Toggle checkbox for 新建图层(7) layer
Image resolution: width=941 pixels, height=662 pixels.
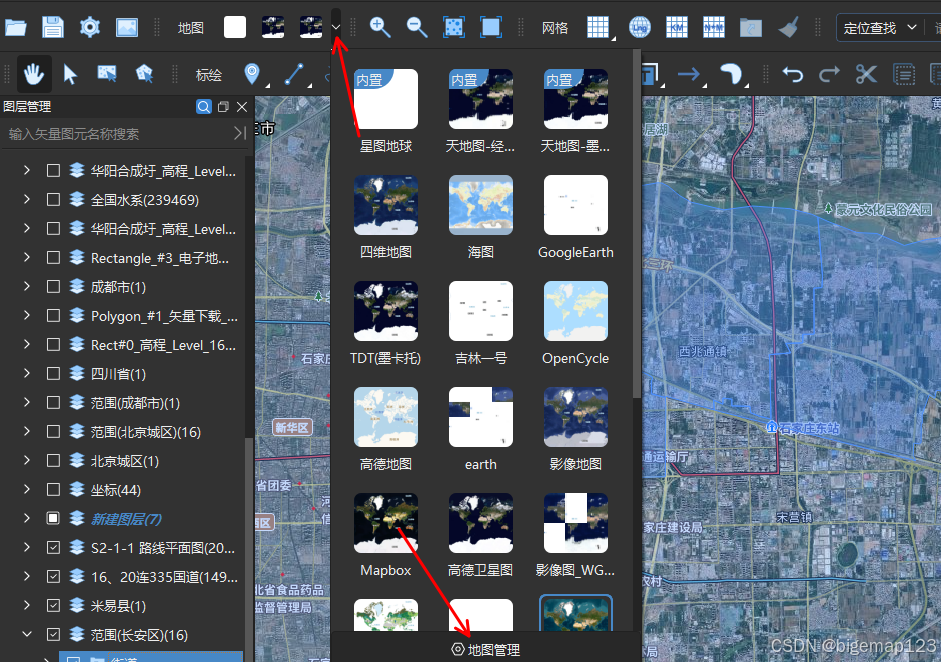pos(53,519)
